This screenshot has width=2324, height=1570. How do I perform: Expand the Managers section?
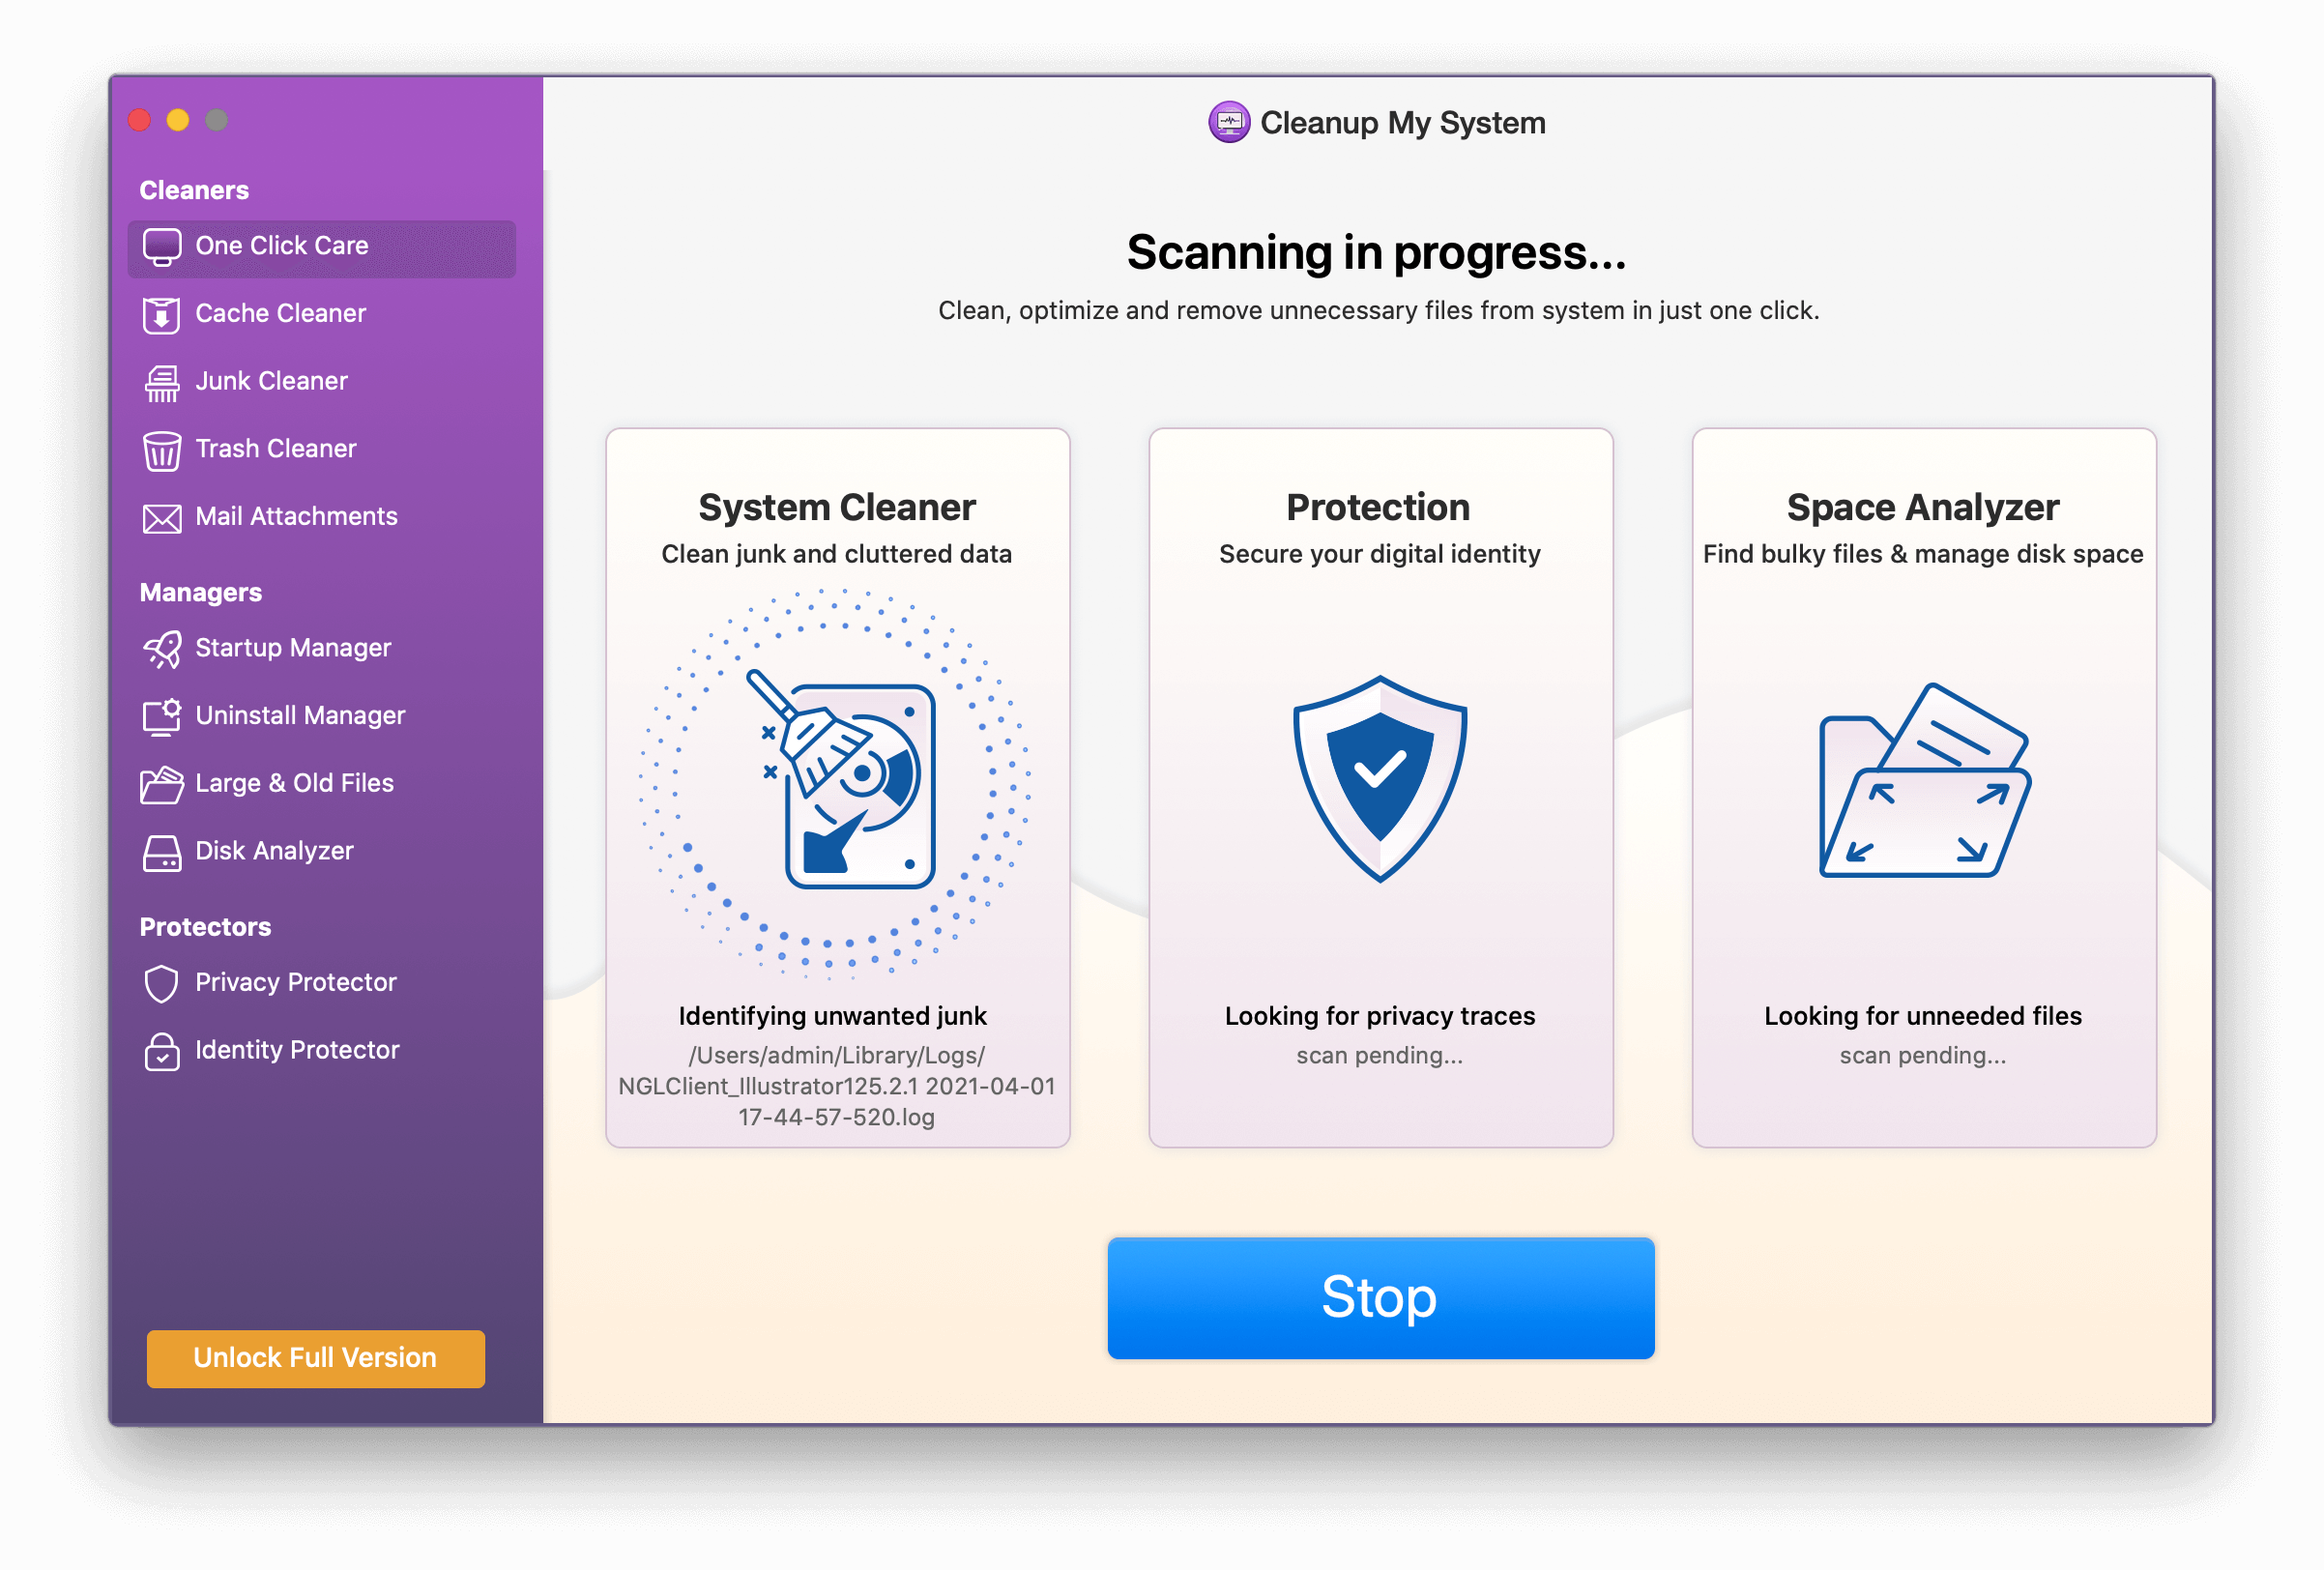(198, 591)
